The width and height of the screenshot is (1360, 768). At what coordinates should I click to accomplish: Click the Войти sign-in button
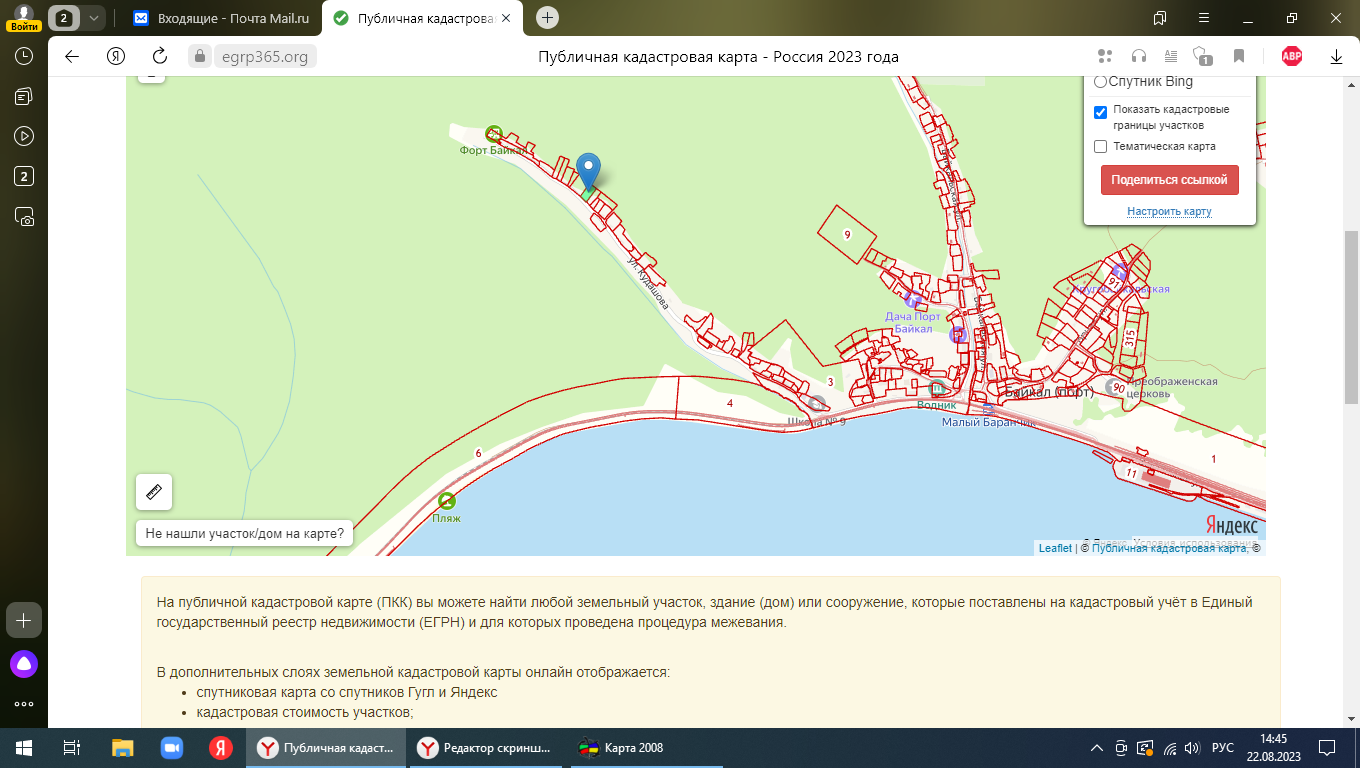(x=24, y=26)
